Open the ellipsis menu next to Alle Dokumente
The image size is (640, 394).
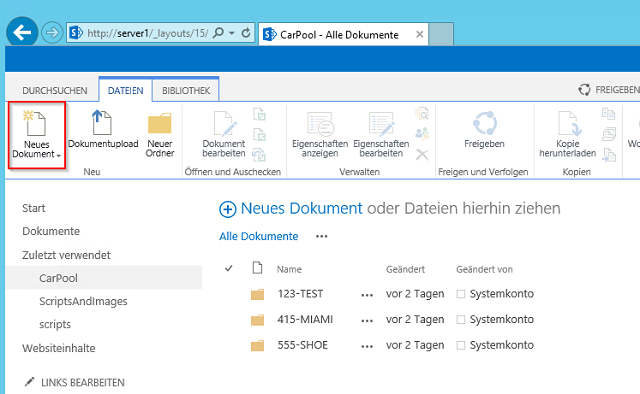tap(322, 236)
